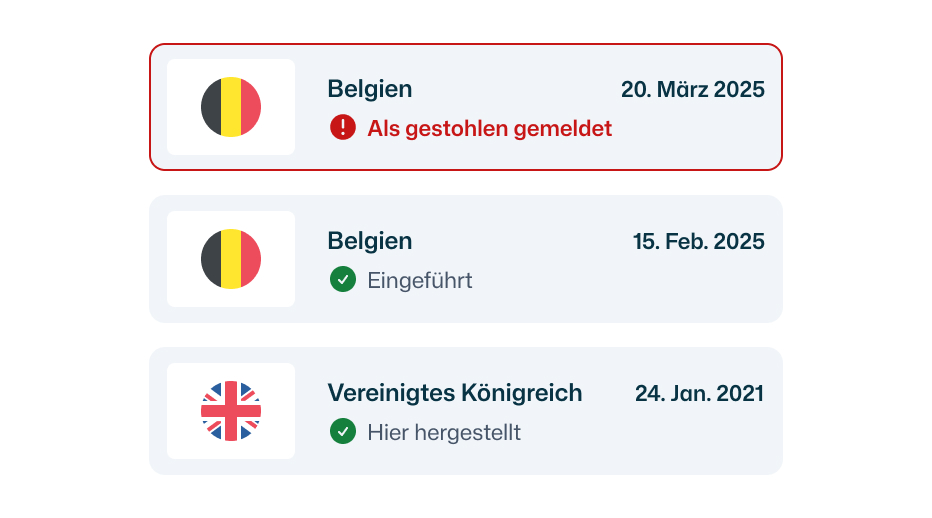Click 'Belgien' title in the stolen entry
The height and width of the screenshot is (518, 932).
370,89
